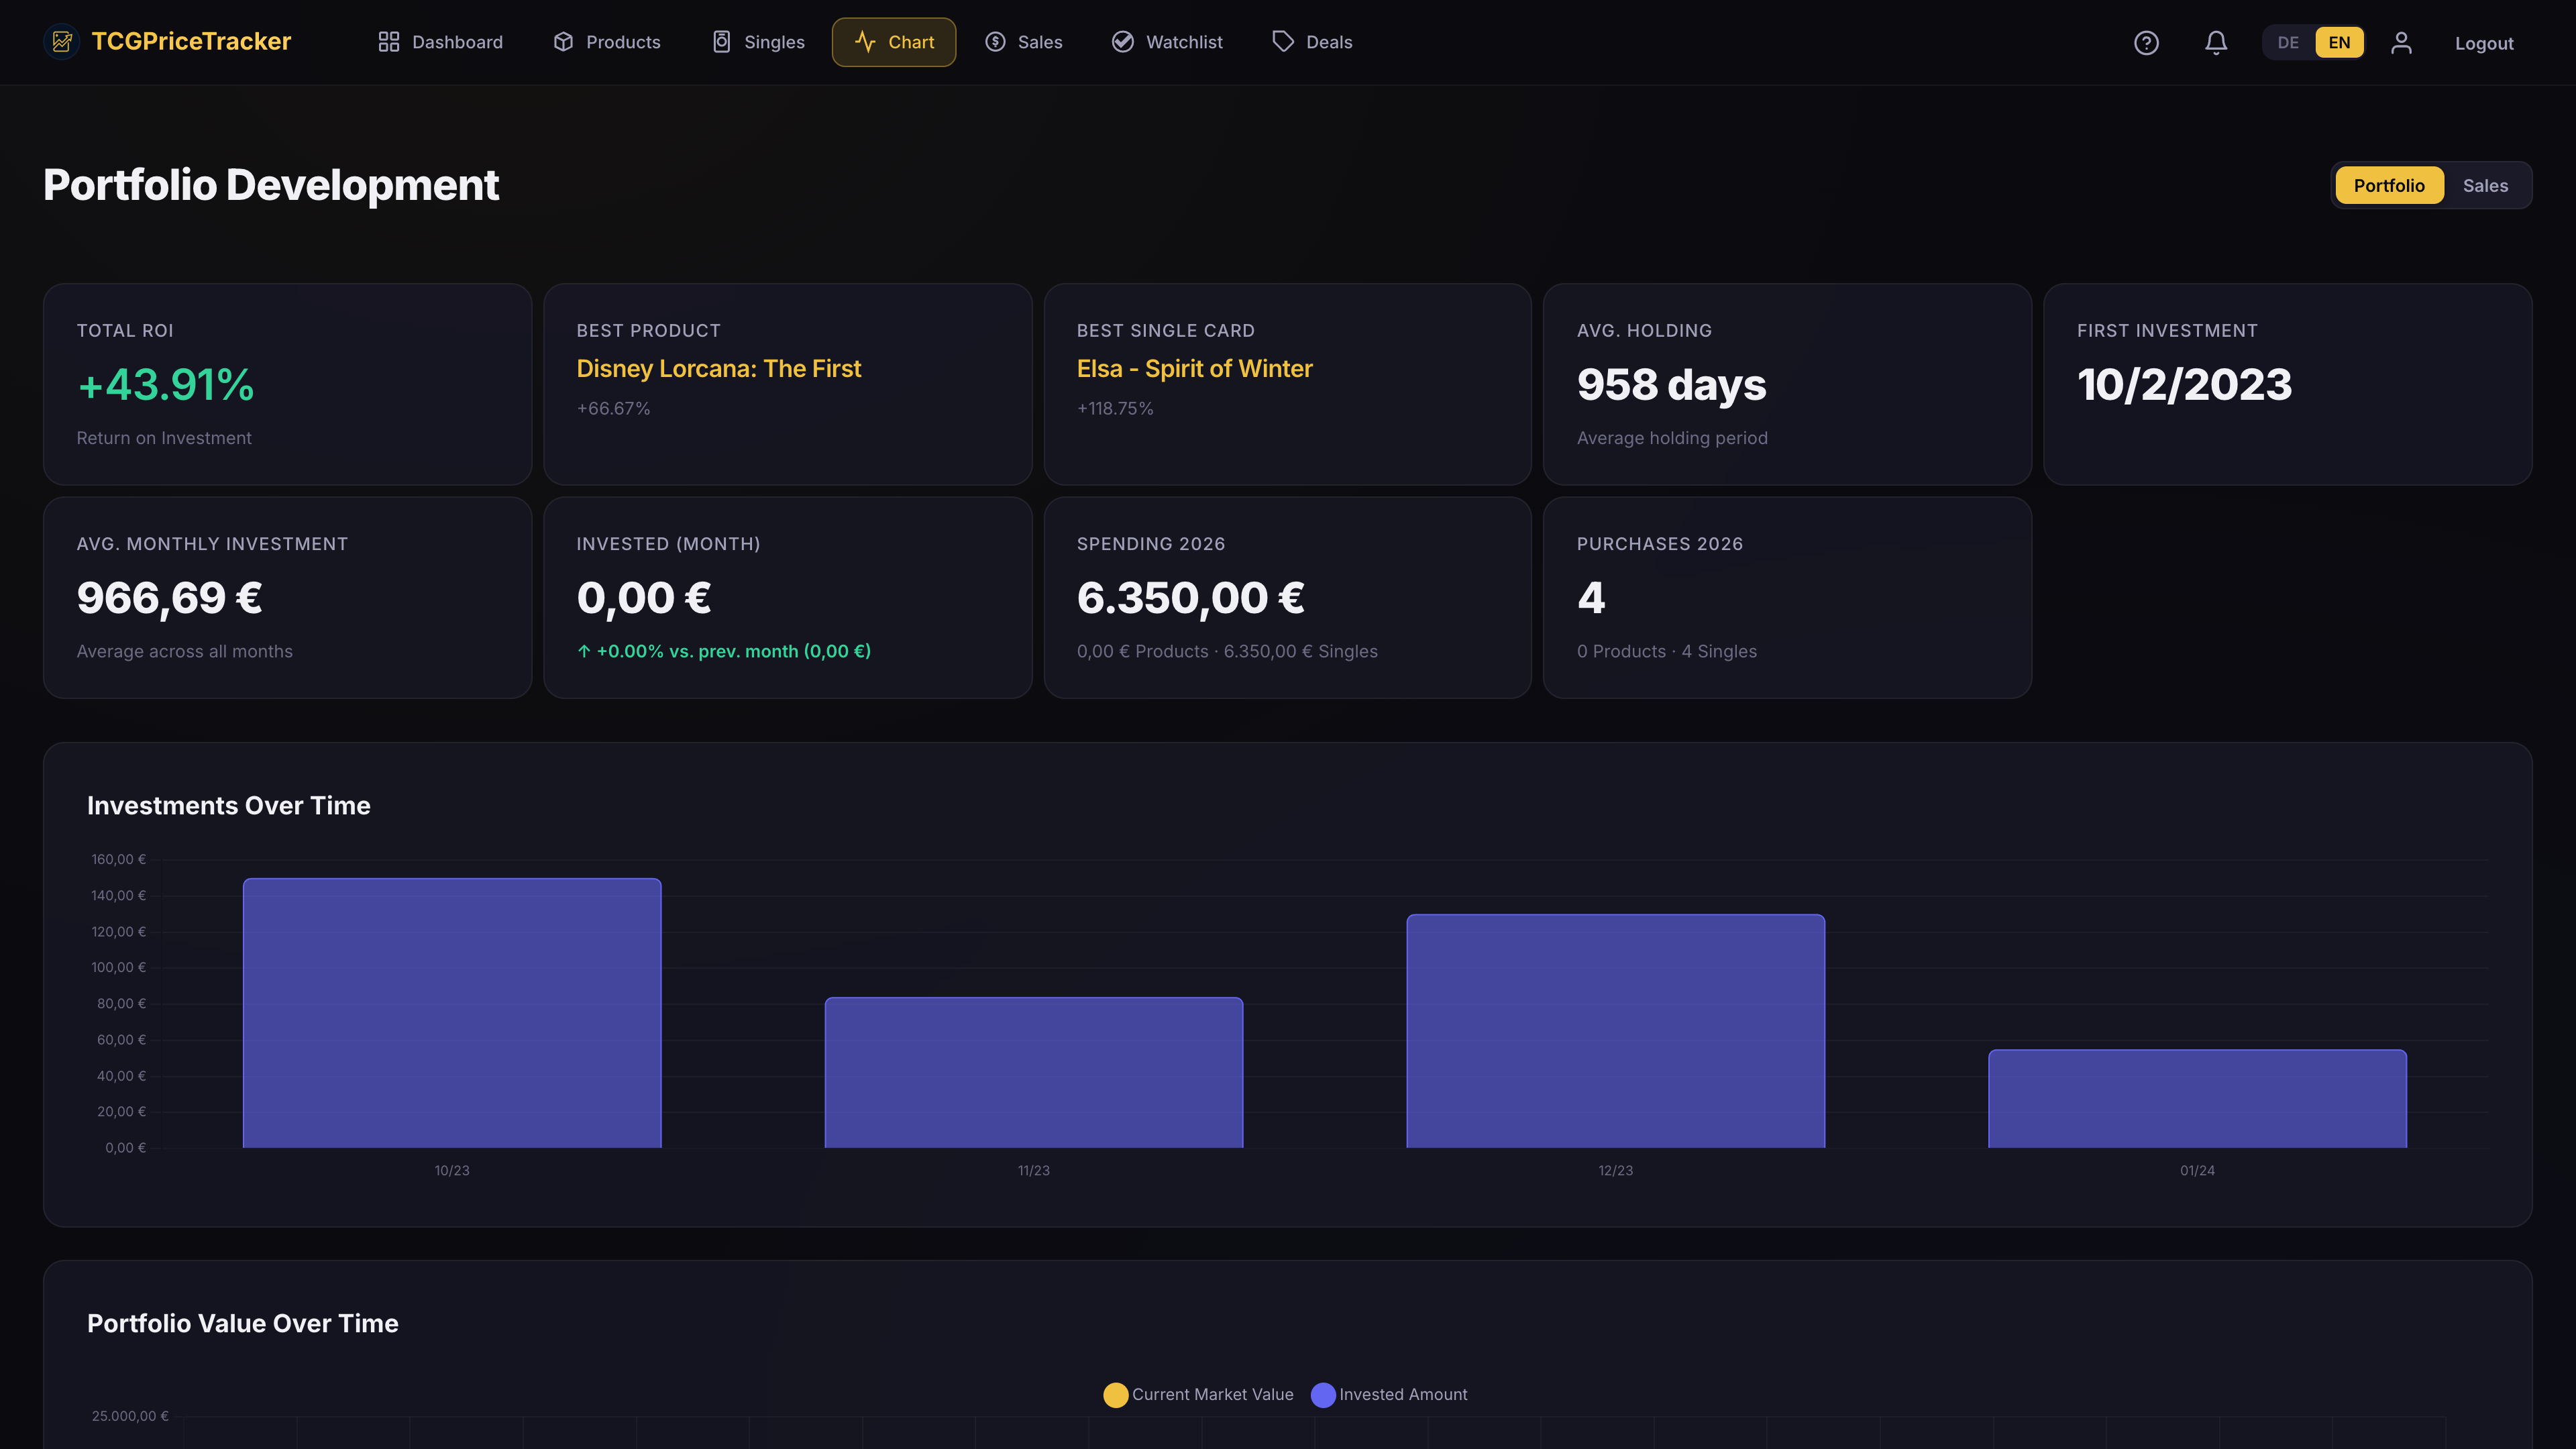
Task: Toggle the Invested Amount legend swatch
Action: click(x=1323, y=1395)
